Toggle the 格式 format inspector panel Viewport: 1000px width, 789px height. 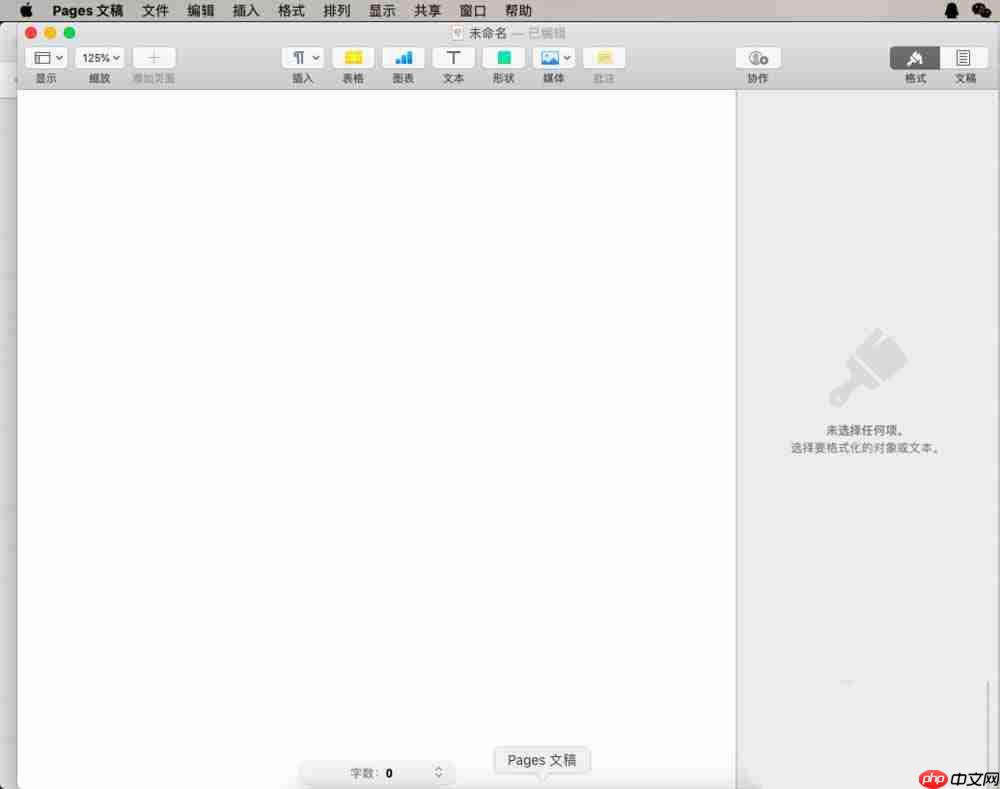pos(915,58)
